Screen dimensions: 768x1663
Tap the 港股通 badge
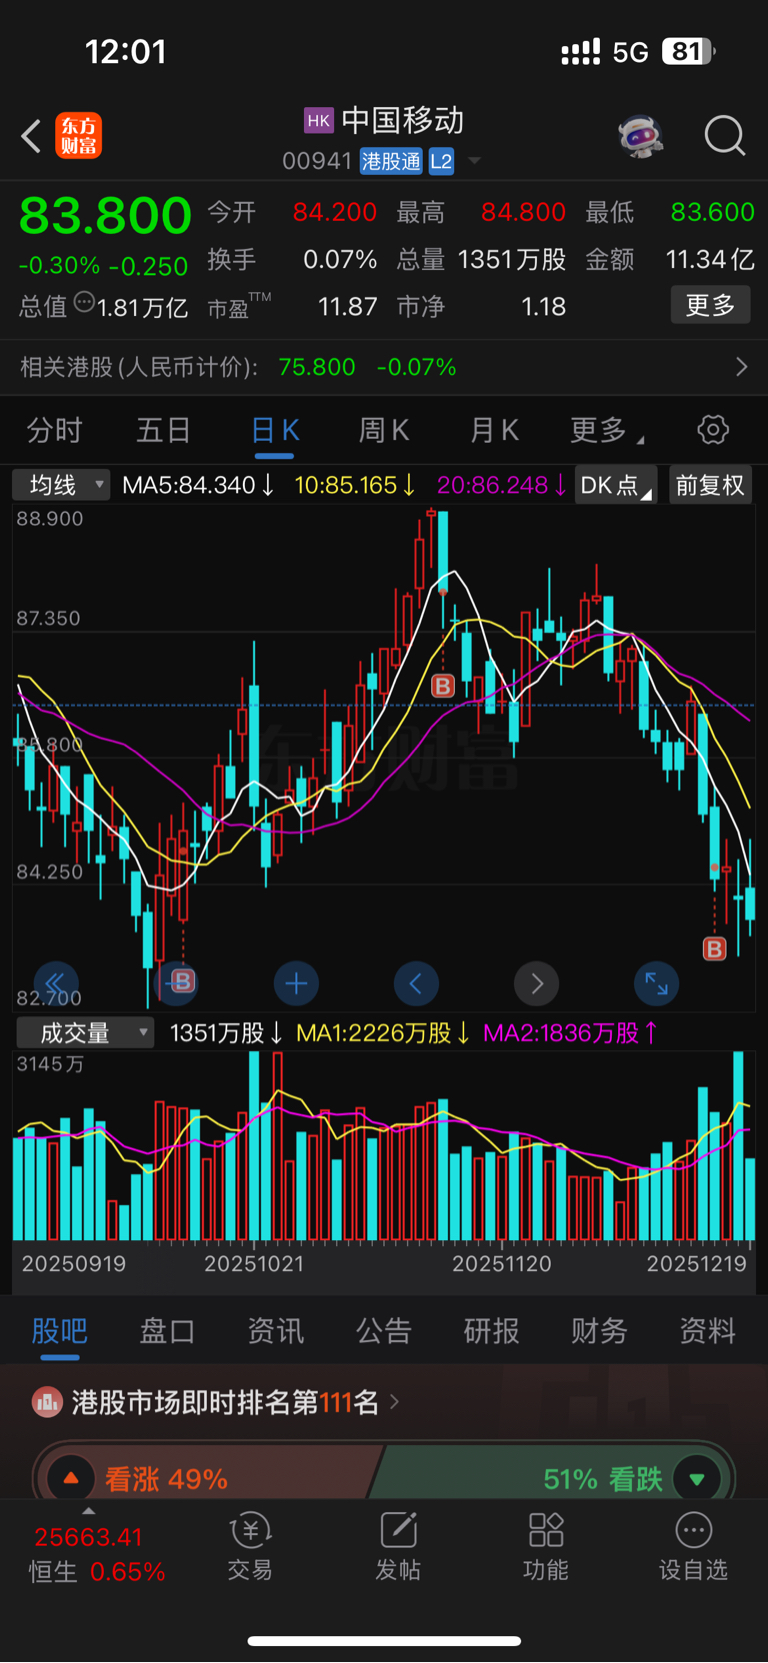(391, 161)
